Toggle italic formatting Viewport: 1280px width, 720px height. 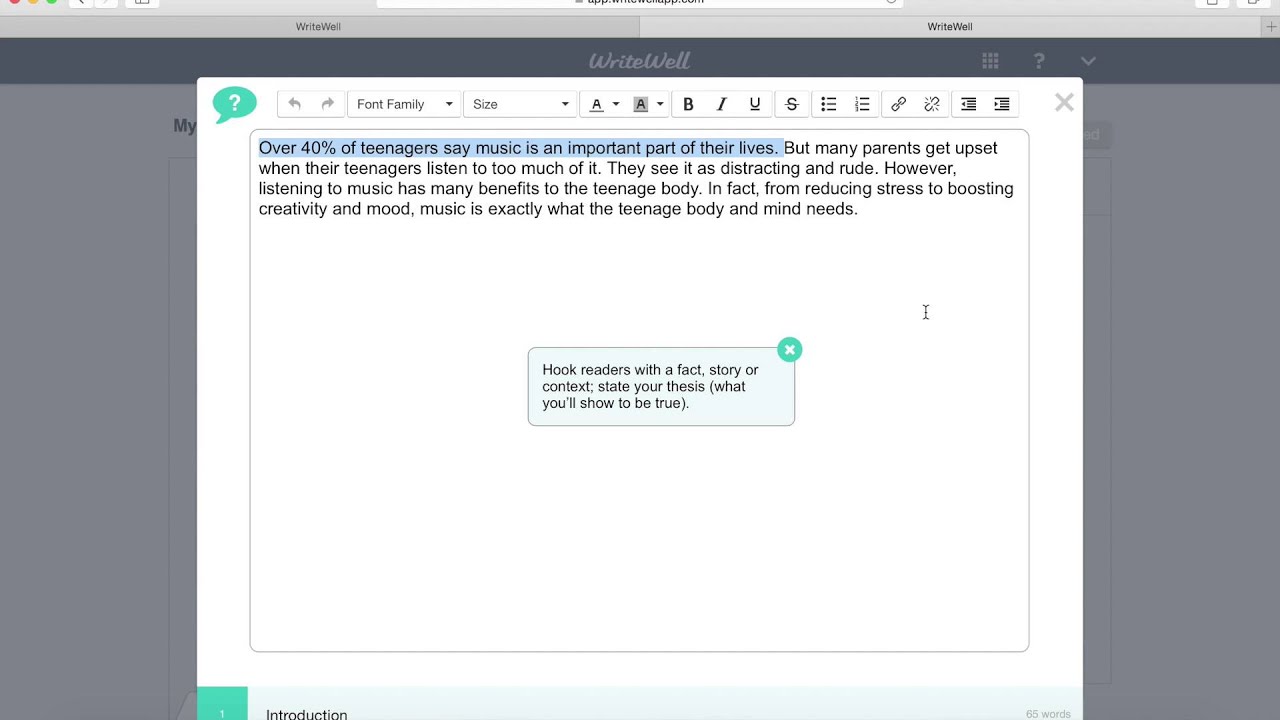click(721, 104)
